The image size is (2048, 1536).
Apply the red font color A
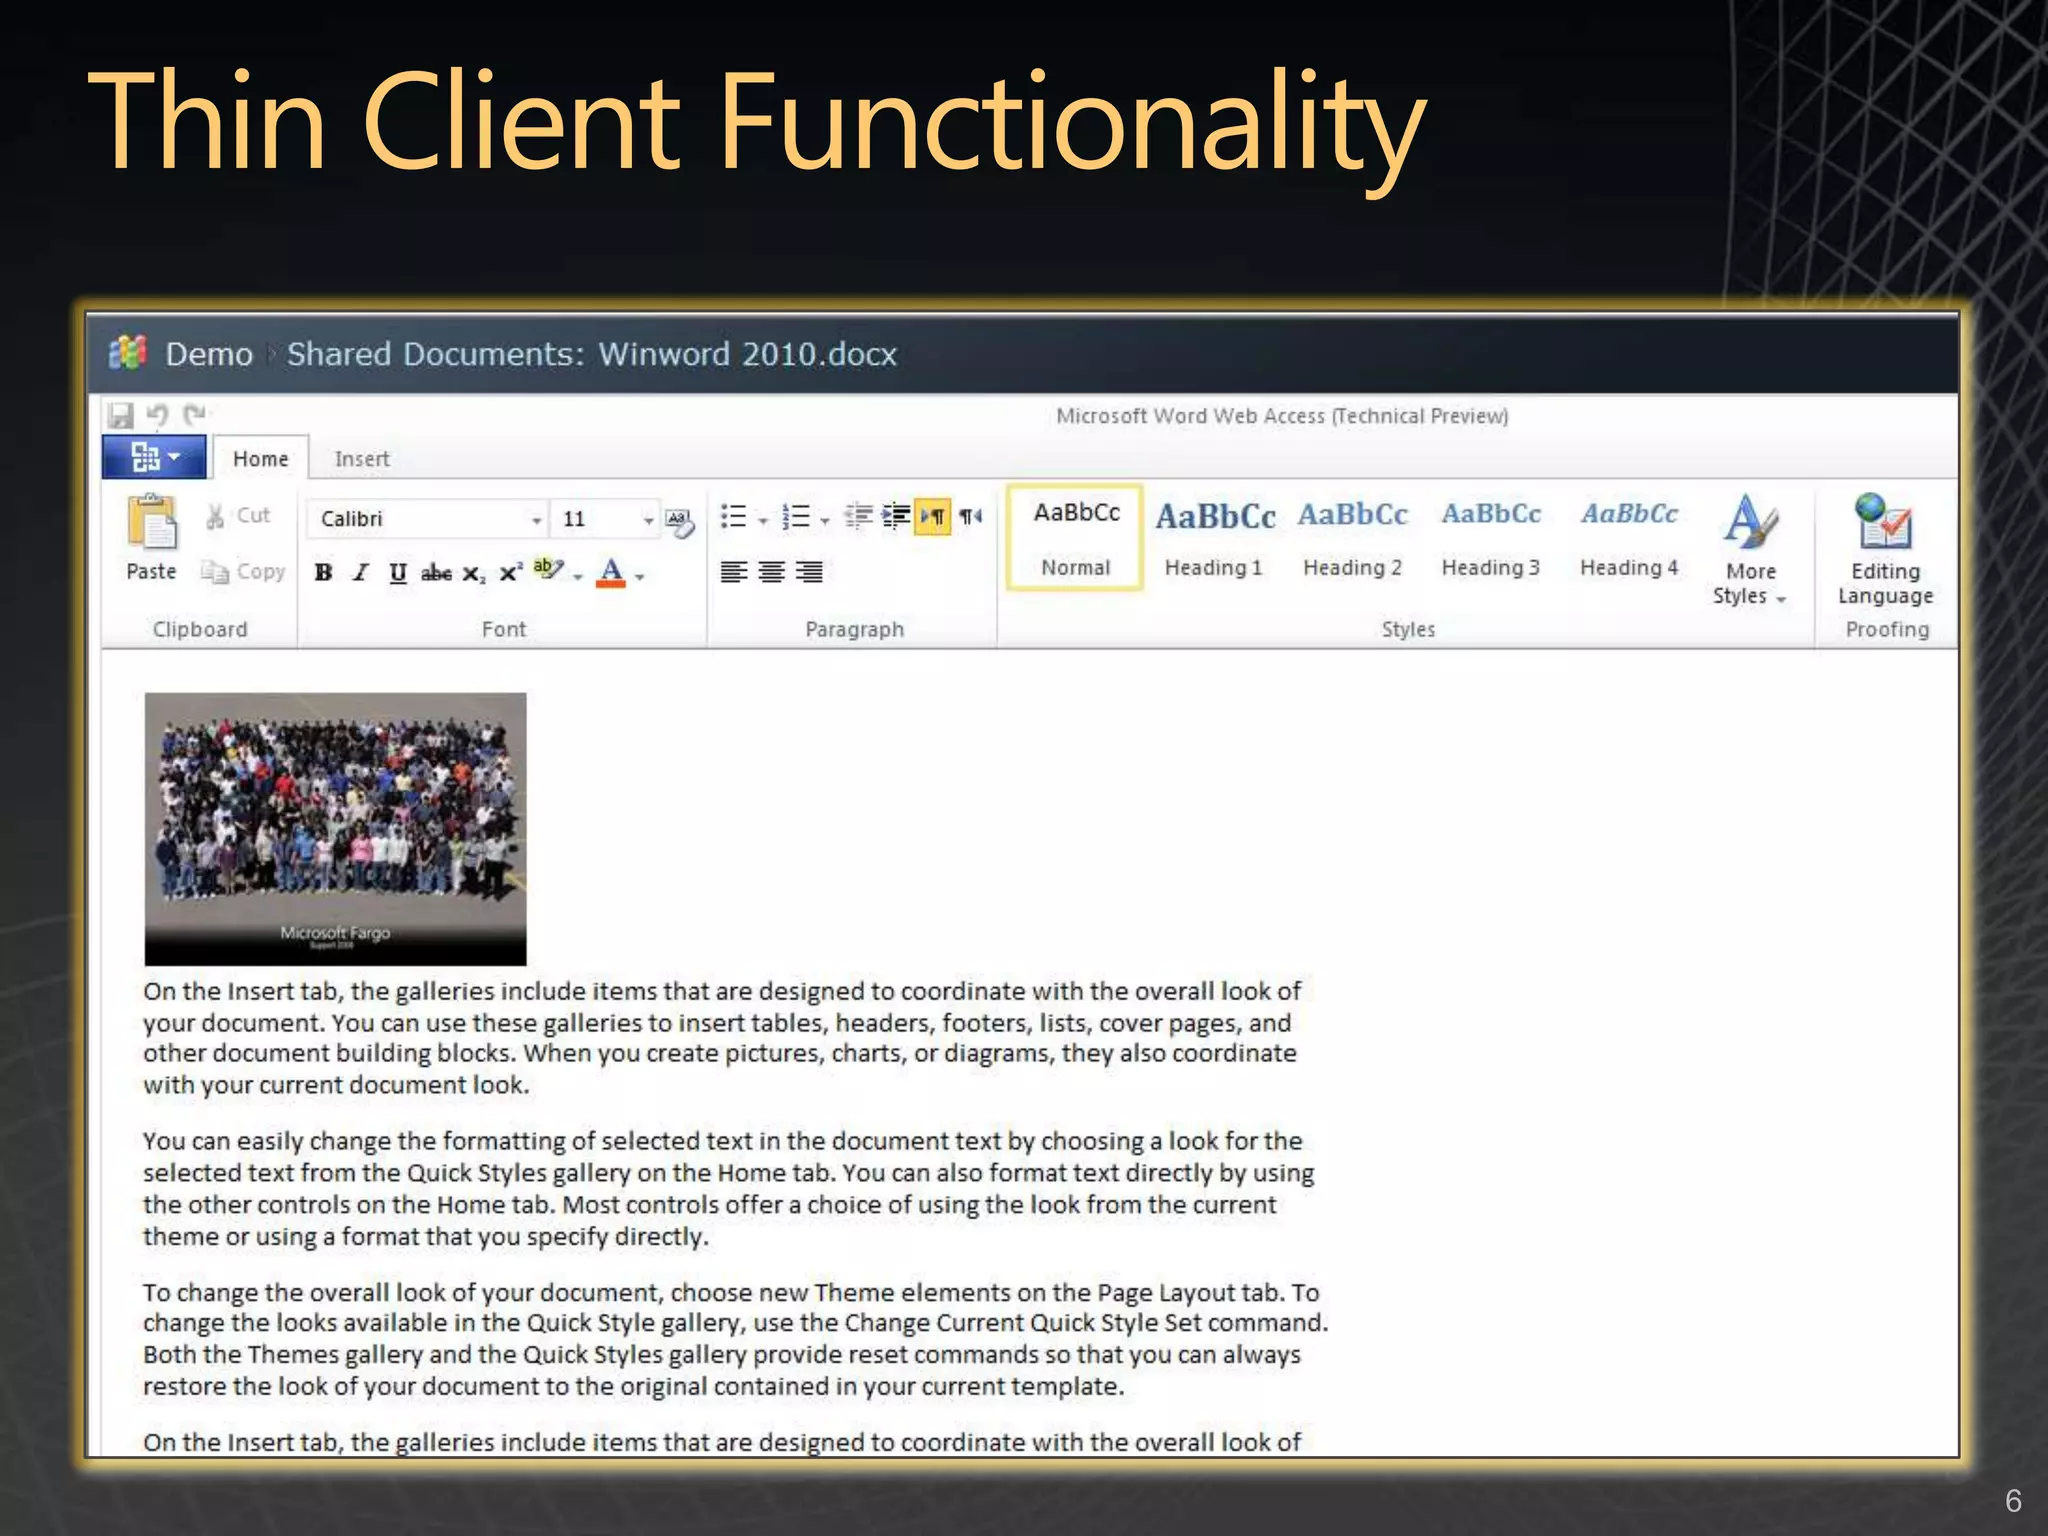tap(611, 573)
